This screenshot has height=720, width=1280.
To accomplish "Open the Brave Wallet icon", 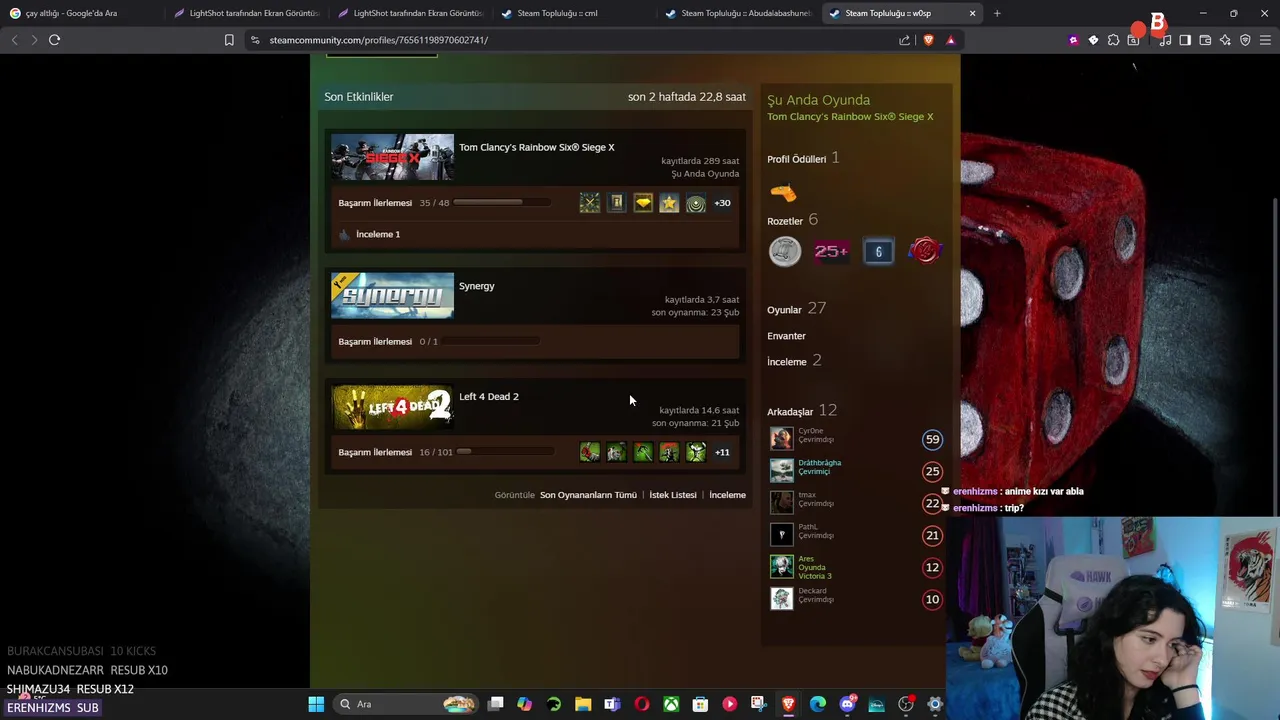I will coord(1205,40).
